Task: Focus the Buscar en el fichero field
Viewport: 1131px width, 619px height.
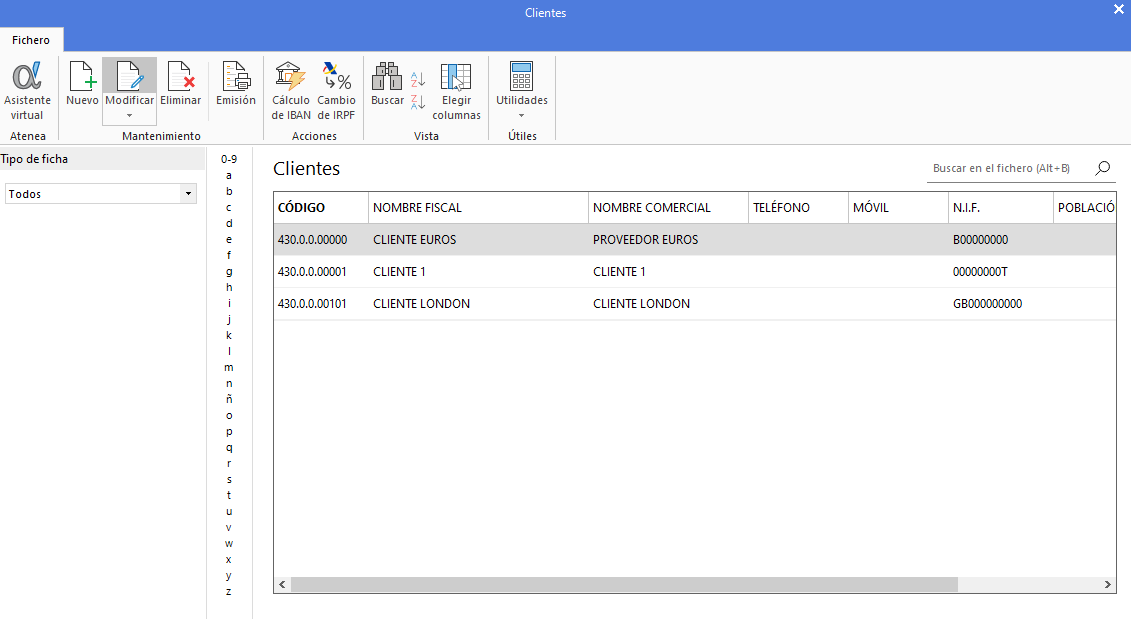Action: pyautogui.click(x=1010, y=168)
